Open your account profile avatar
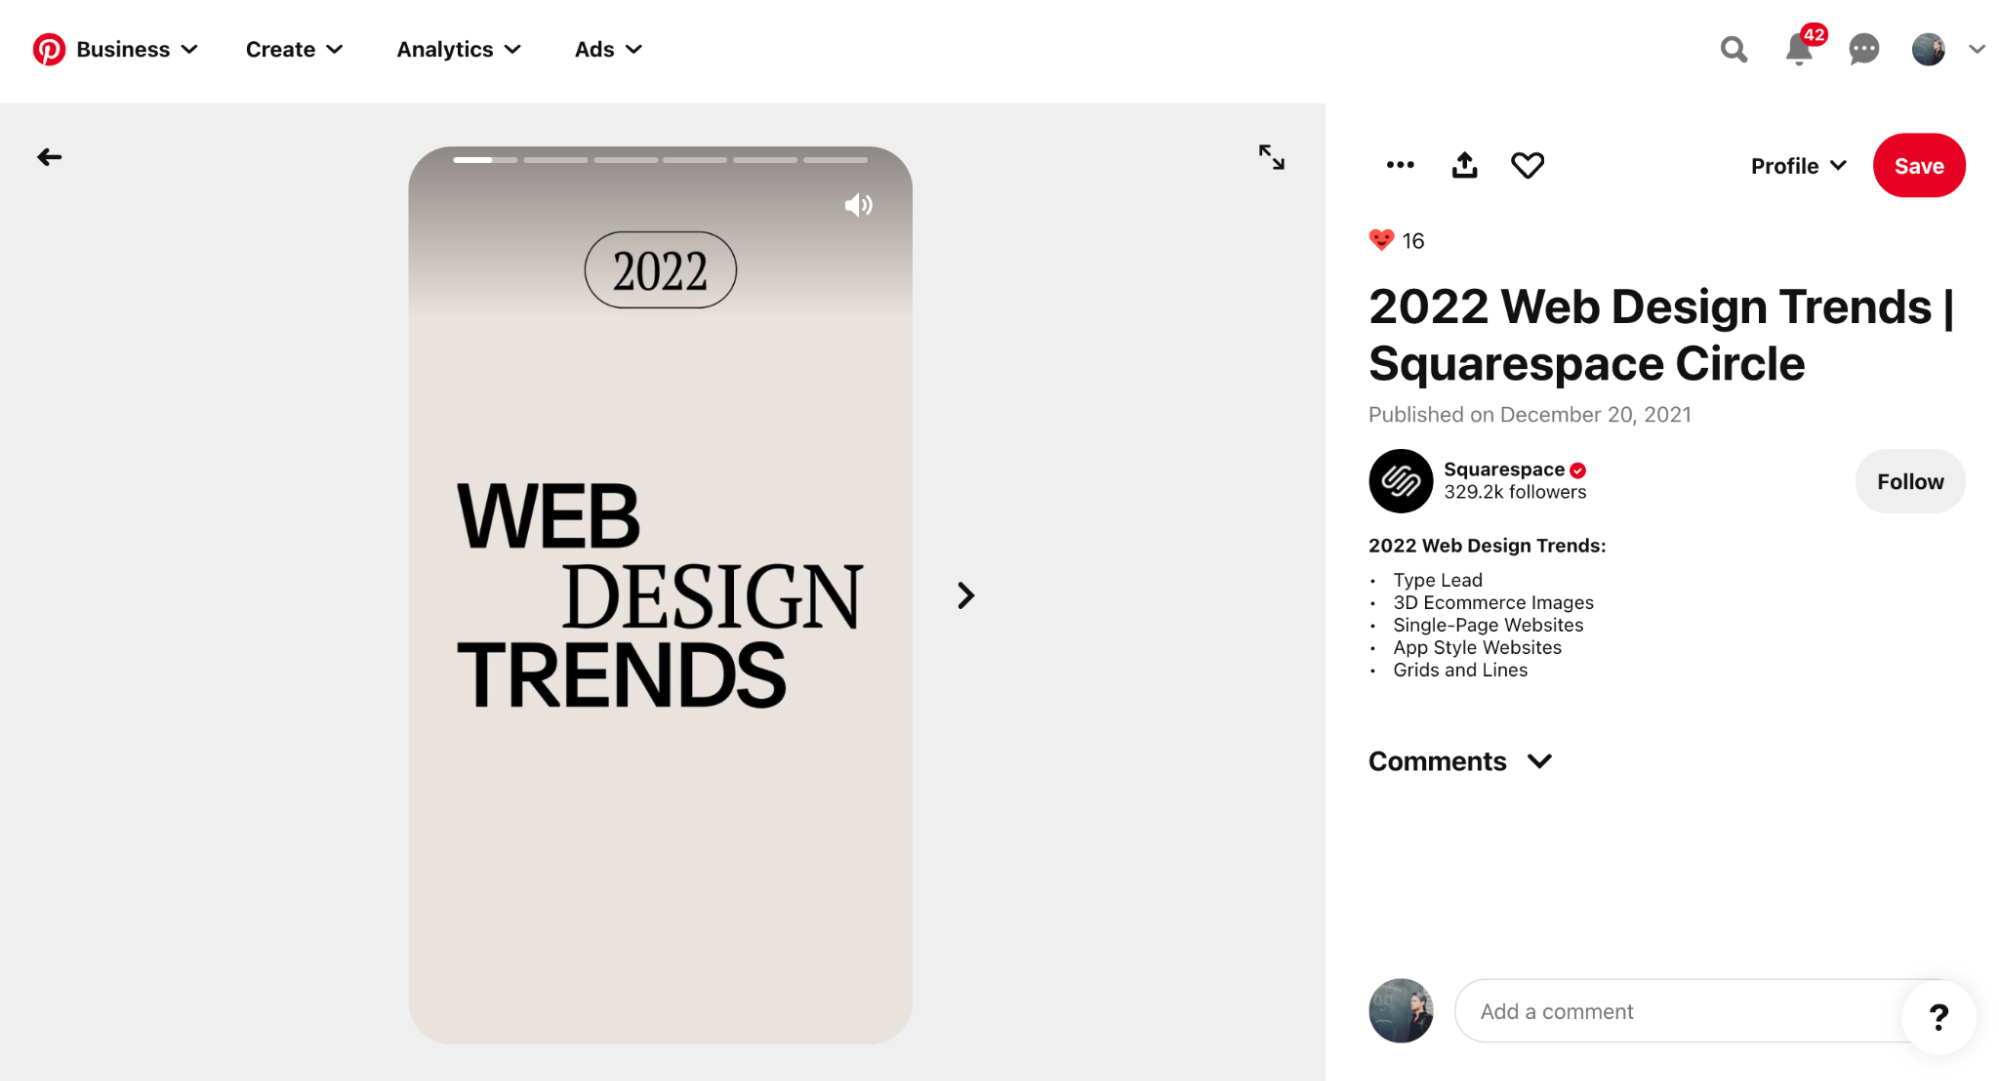Image resolution: width=1999 pixels, height=1081 pixels. pos(1928,49)
